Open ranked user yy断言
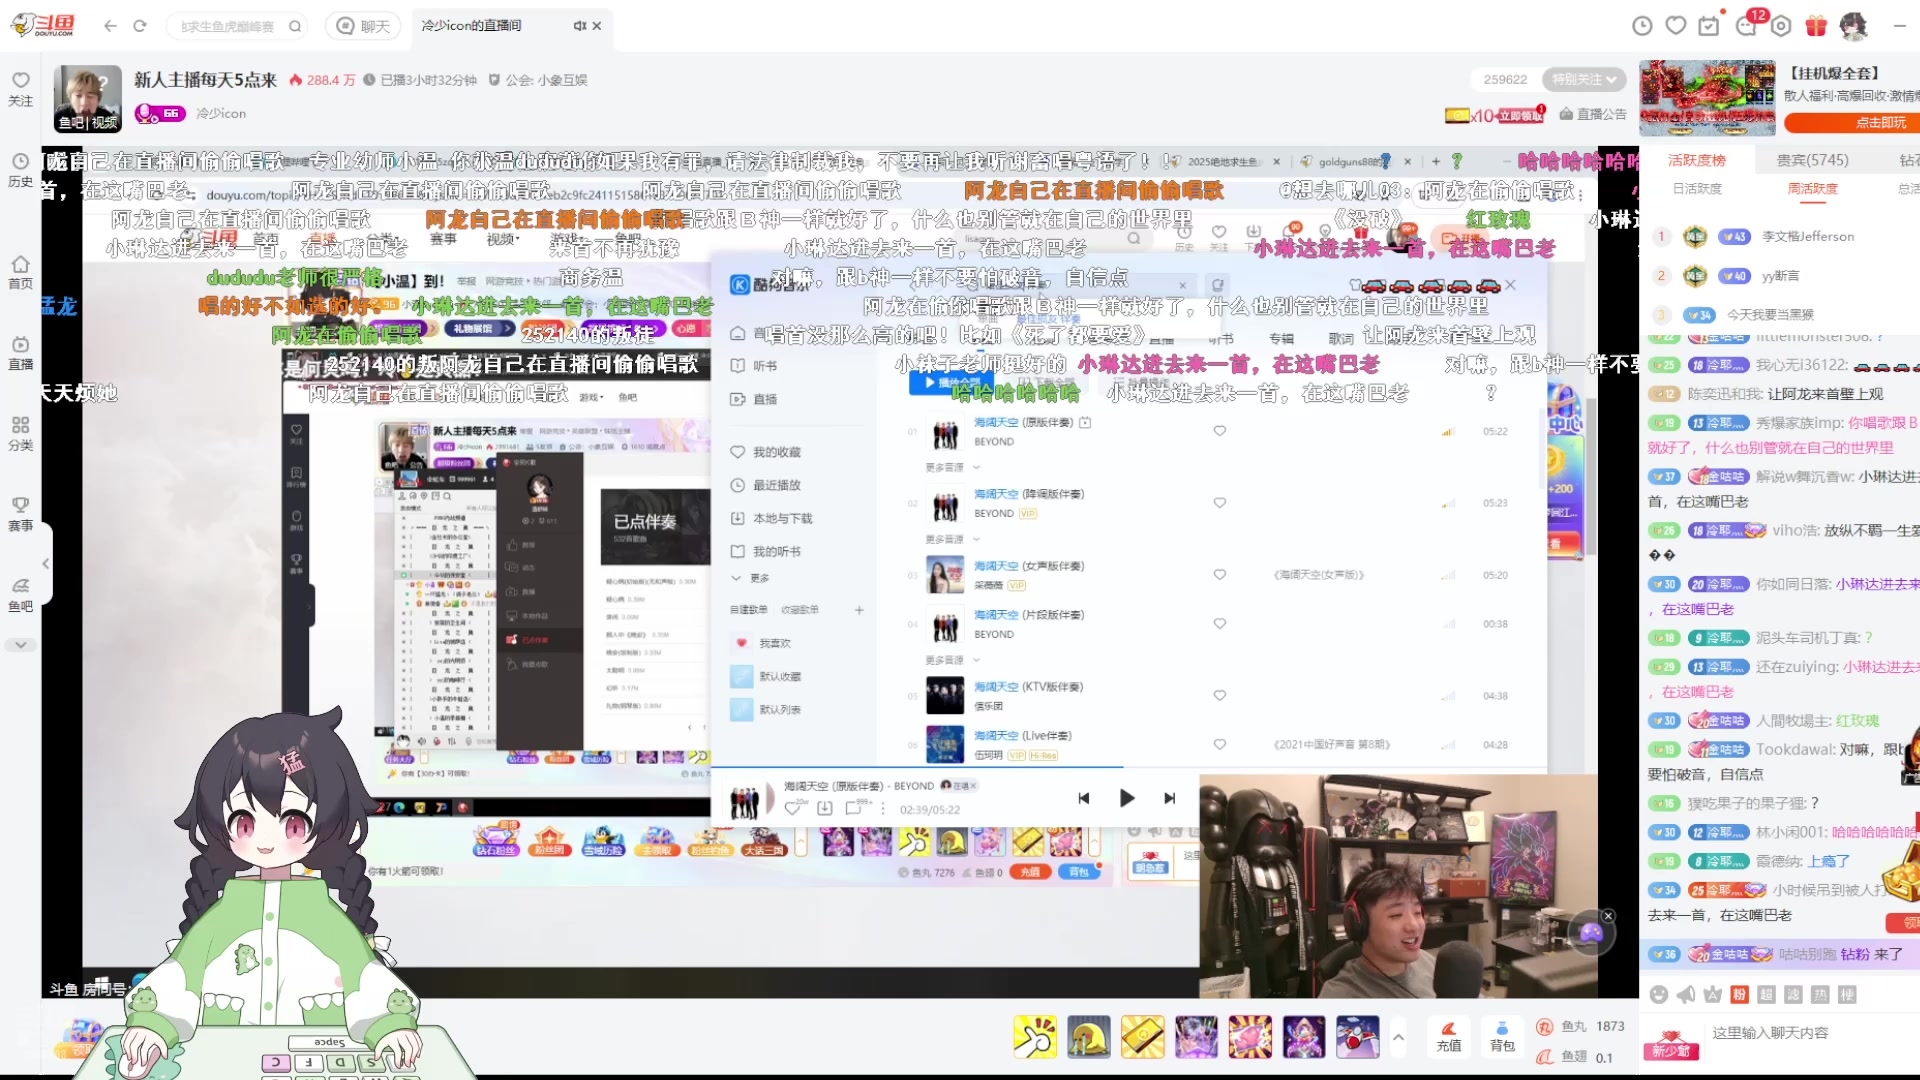Image resolution: width=1920 pixels, height=1080 pixels. (1780, 276)
